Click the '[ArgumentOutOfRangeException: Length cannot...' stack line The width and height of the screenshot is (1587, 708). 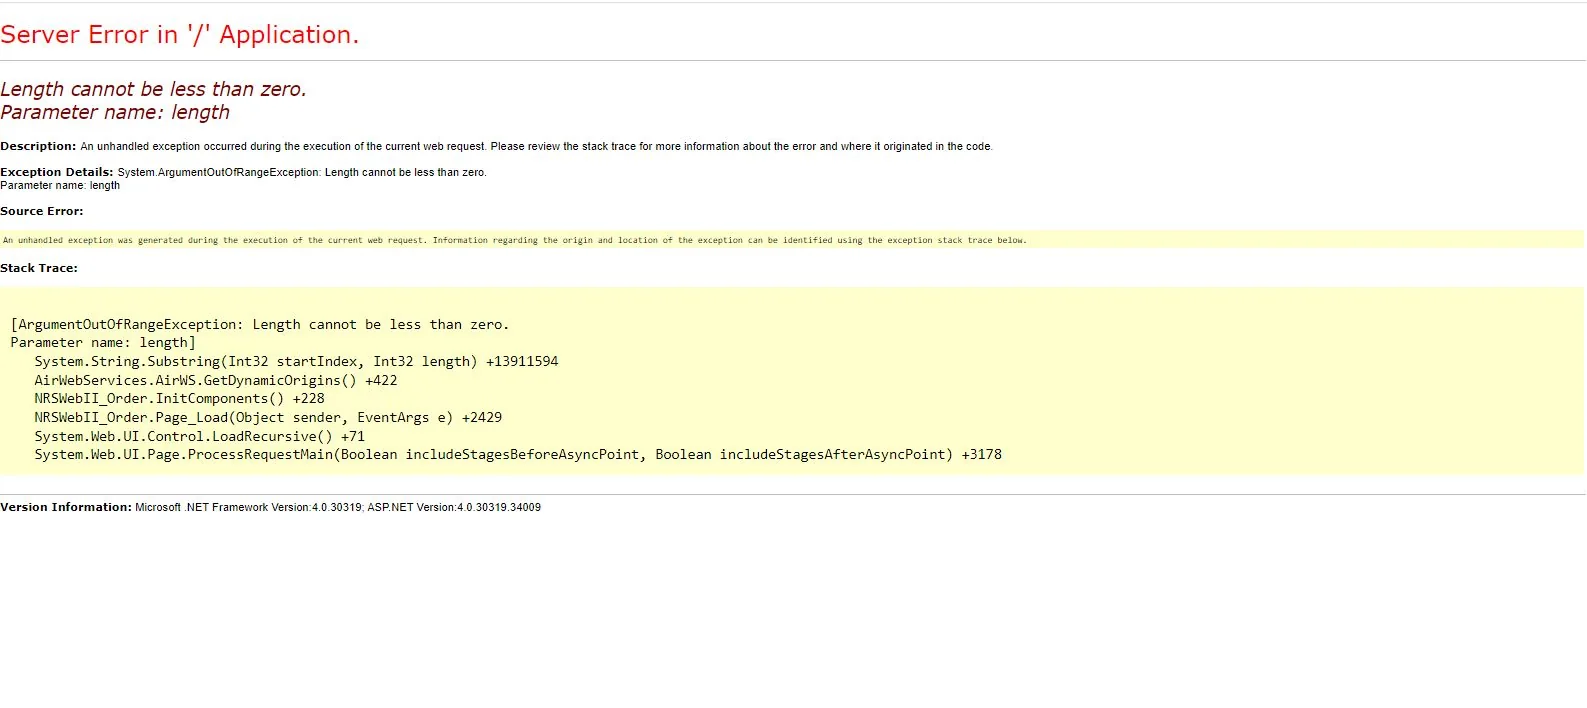pyautogui.click(x=260, y=324)
